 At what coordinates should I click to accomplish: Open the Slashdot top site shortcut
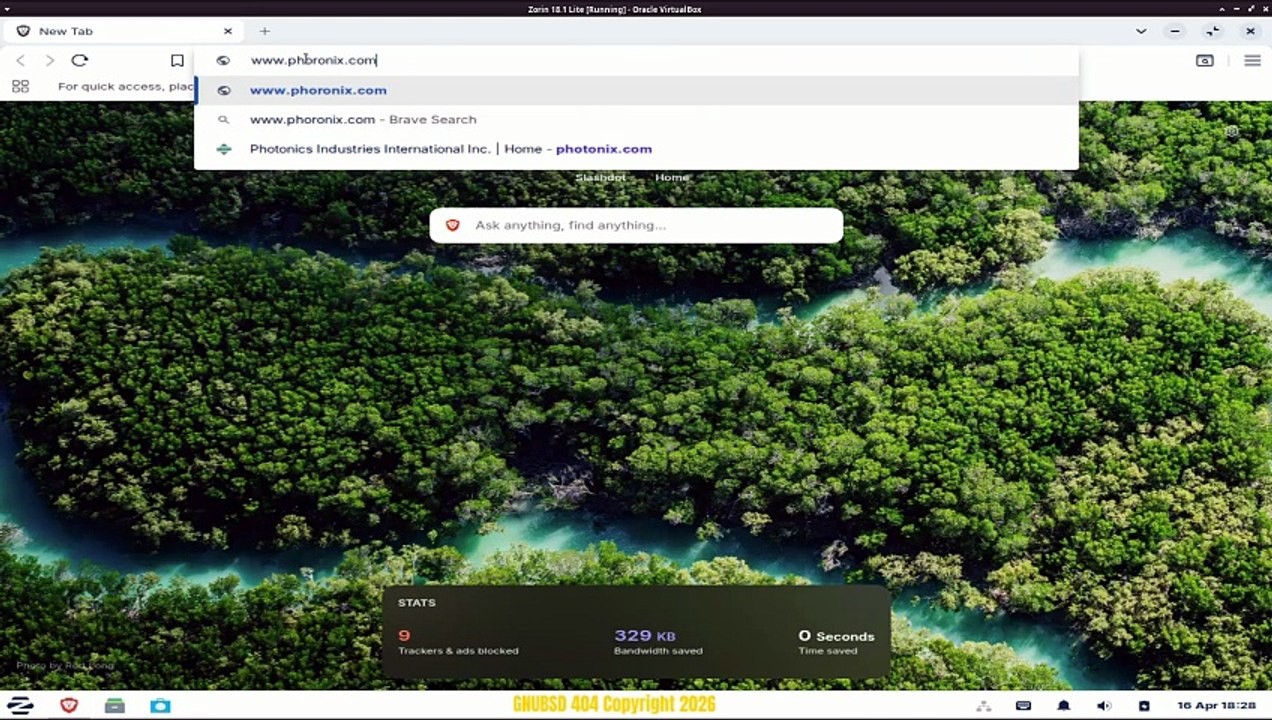[600, 177]
